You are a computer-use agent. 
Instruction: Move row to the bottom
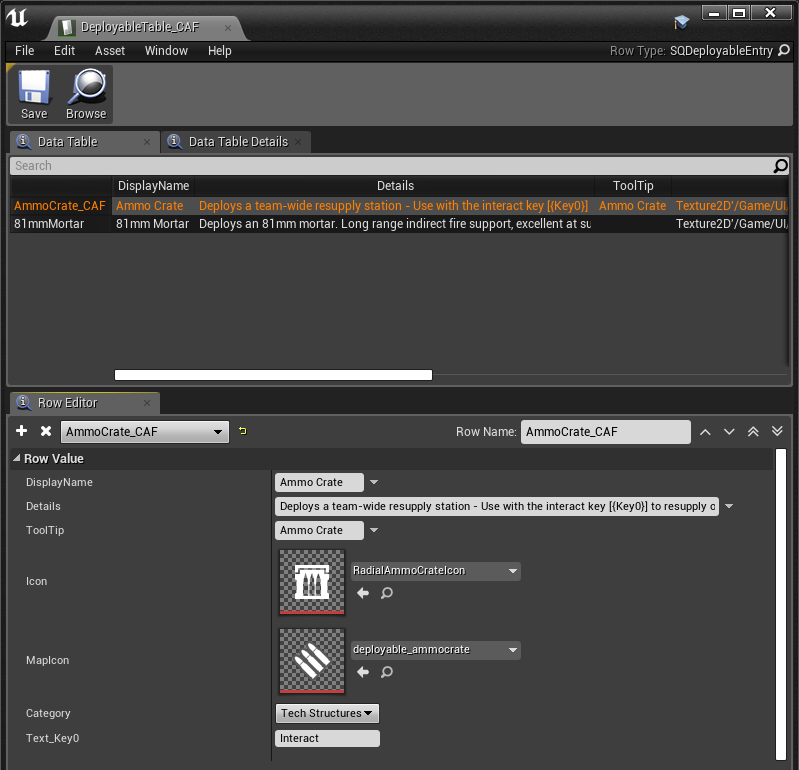pyautogui.click(x=777, y=432)
